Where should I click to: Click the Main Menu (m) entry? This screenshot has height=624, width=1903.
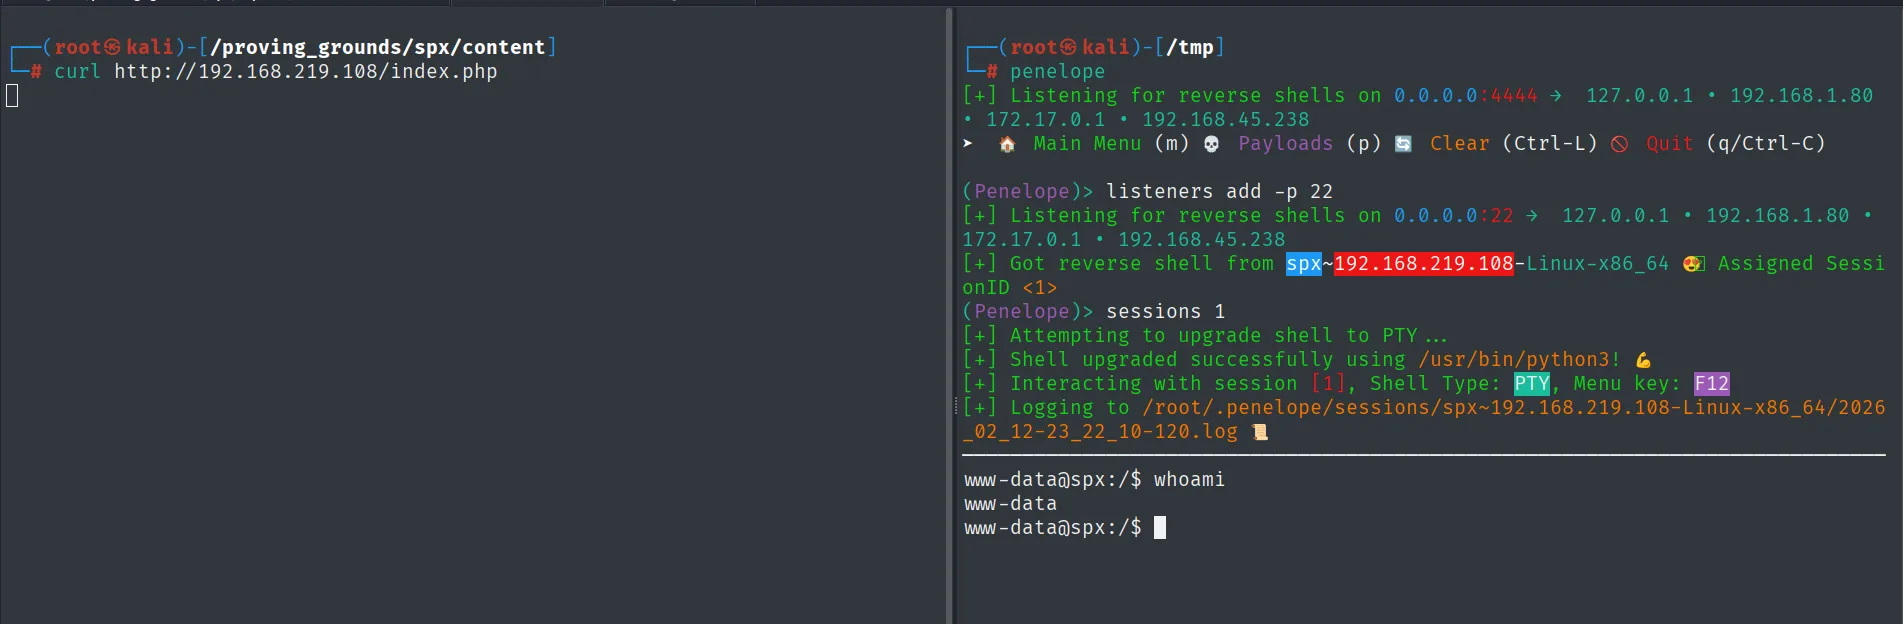click(x=1111, y=144)
